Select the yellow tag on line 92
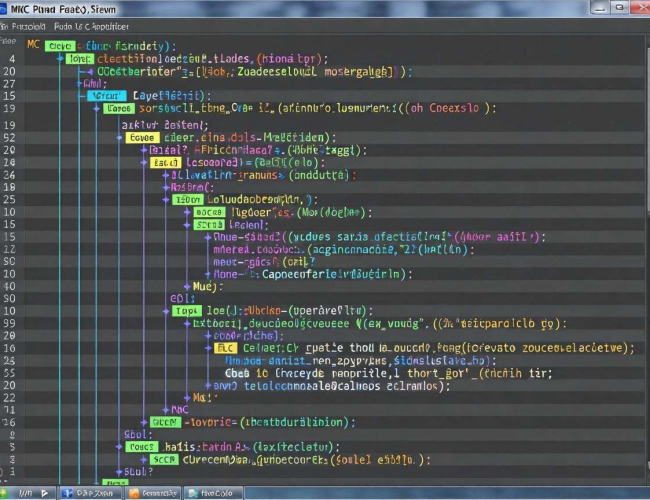The width and height of the screenshot is (650, 500). pos(142,138)
